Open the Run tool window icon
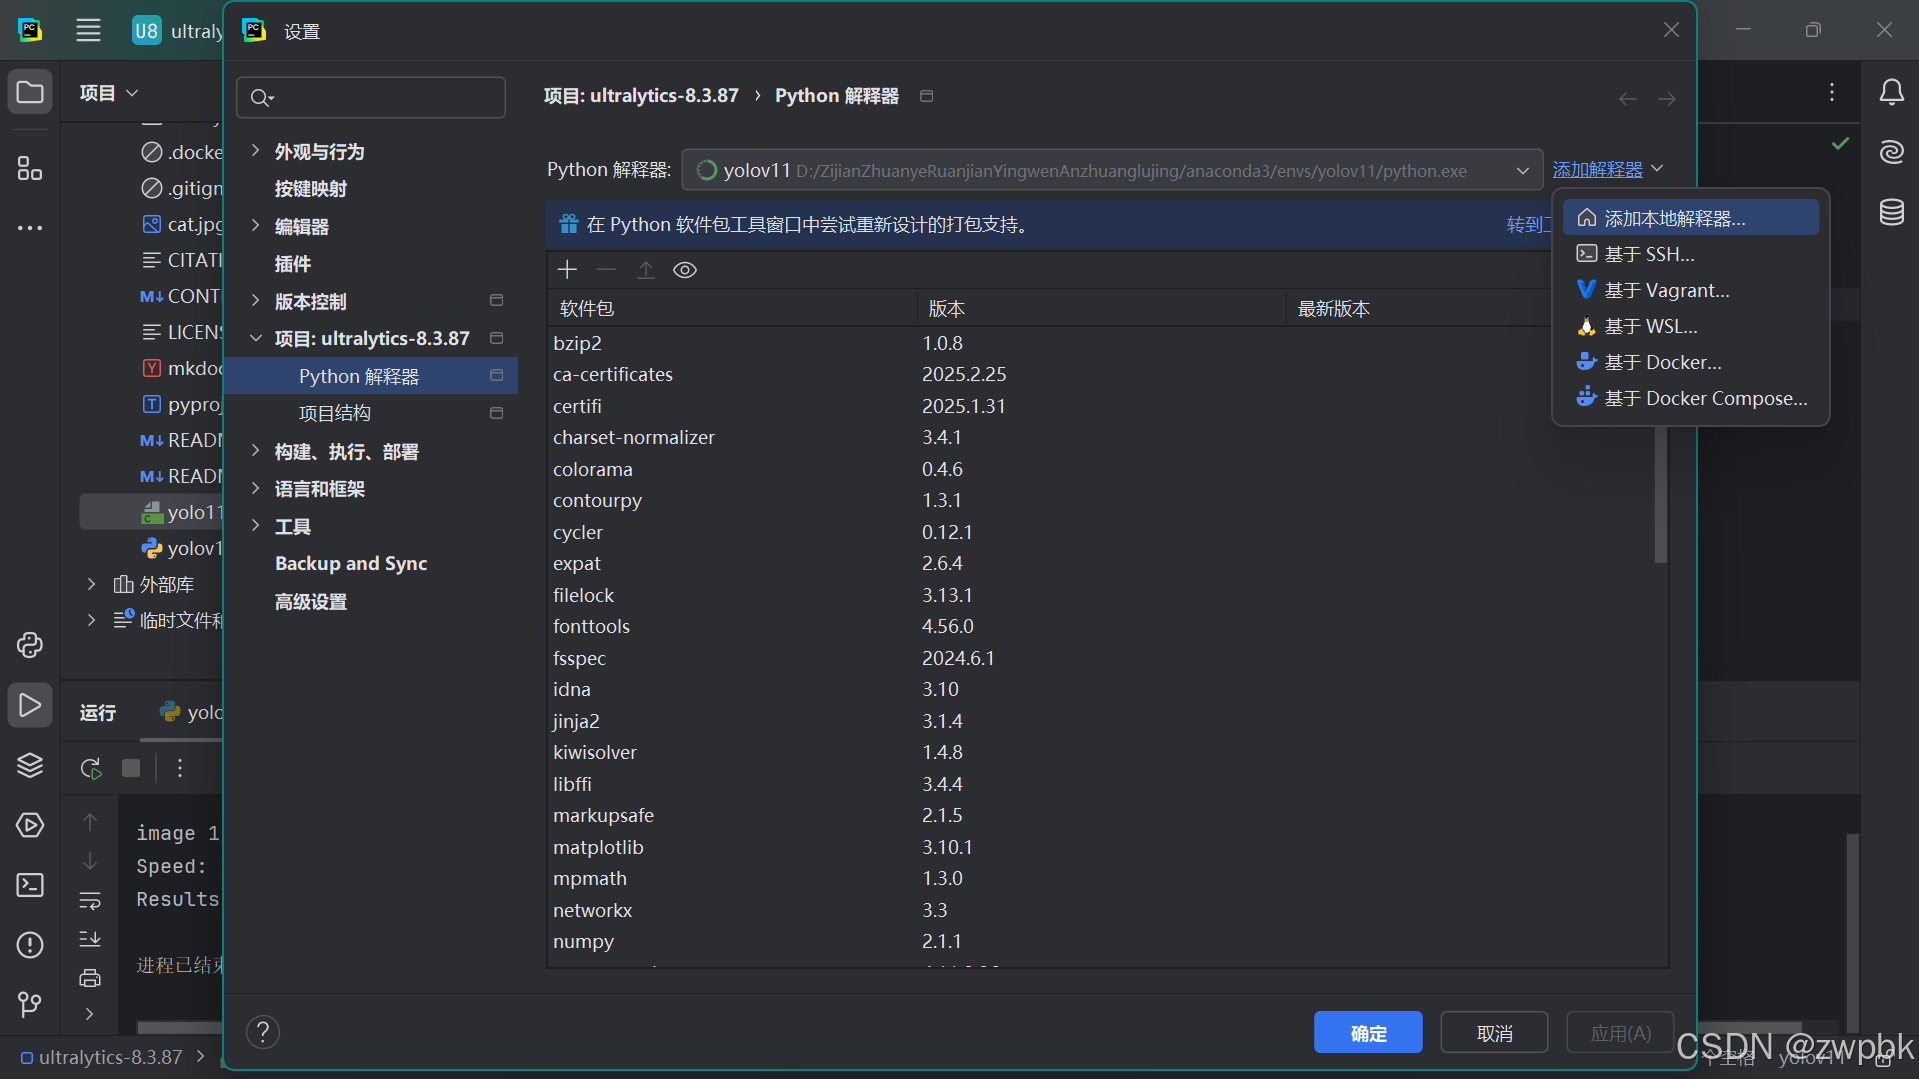Viewport: 1919px width, 1079px height. click(30, 706)
